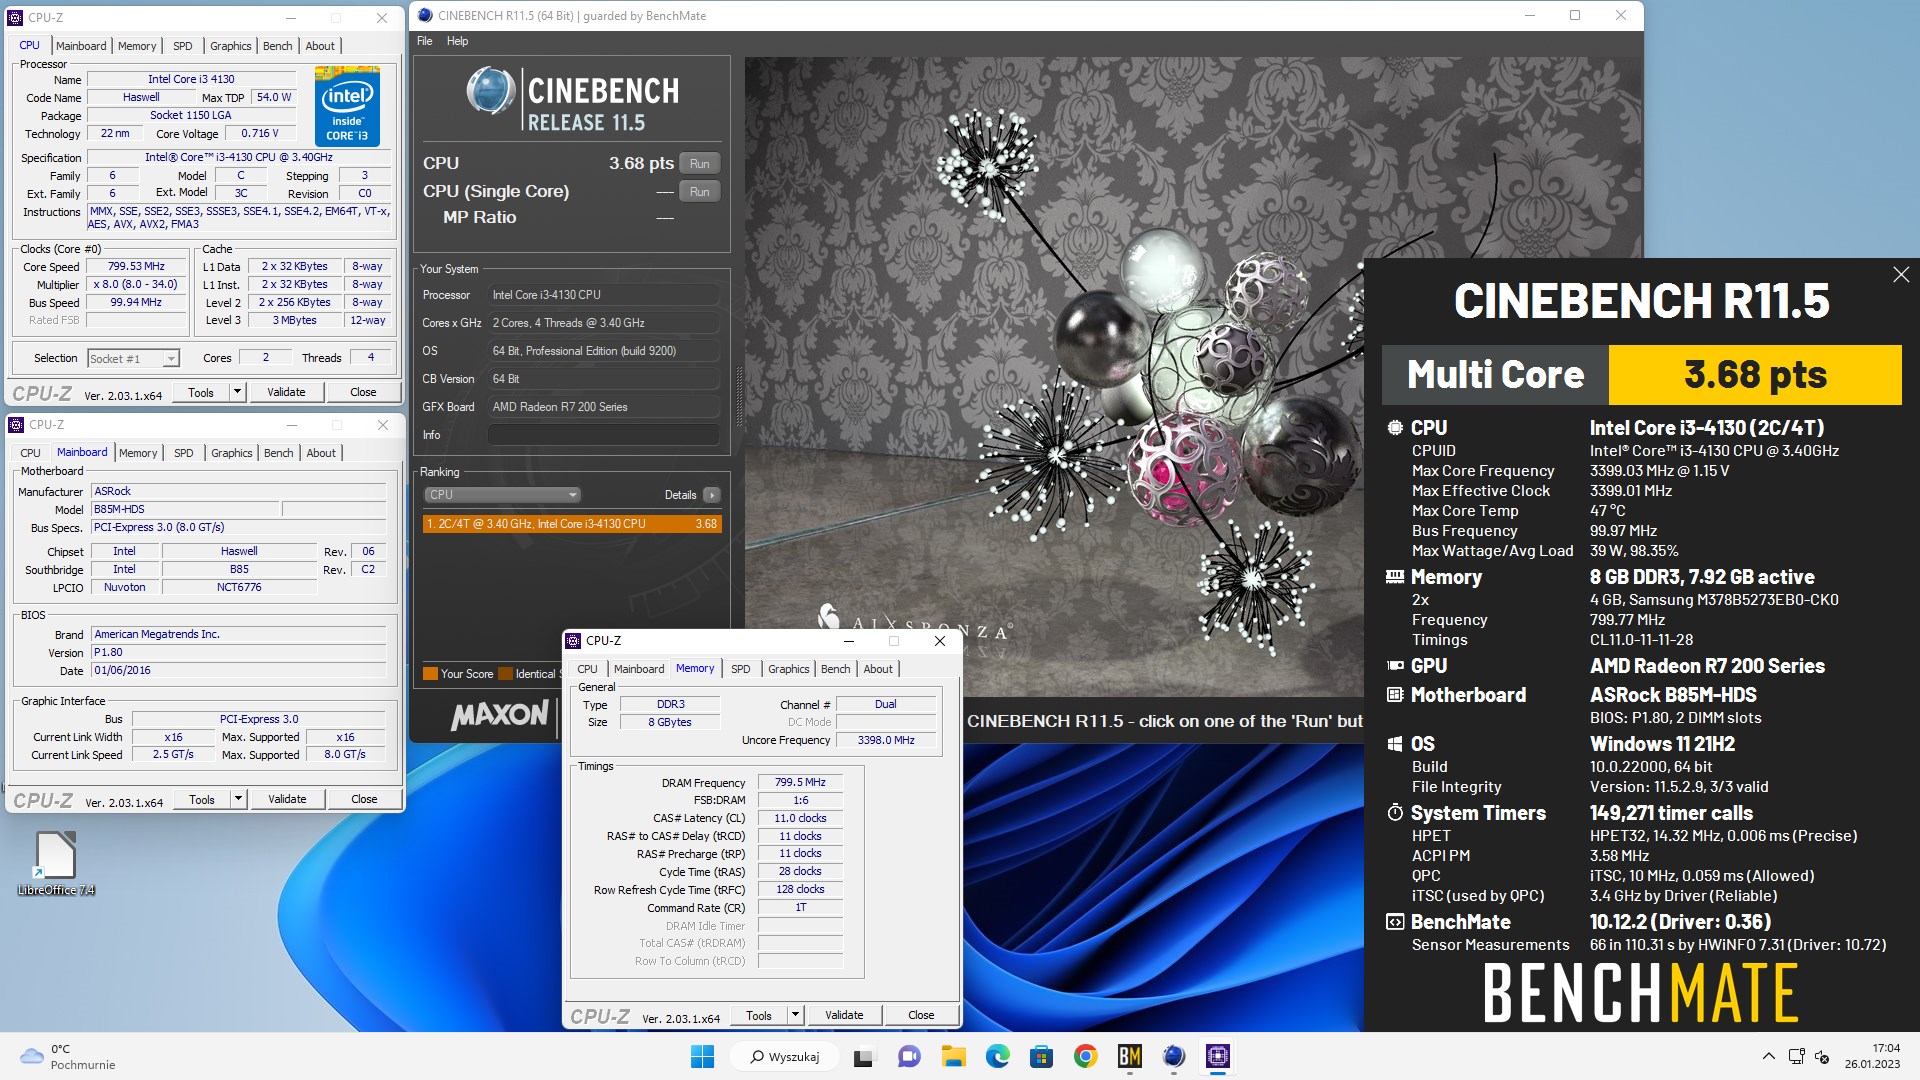Open Tools dropdown arrow in Memory CPU-Z window
Screen dimensions: 1920x1080
click(x=795, y=1015)
